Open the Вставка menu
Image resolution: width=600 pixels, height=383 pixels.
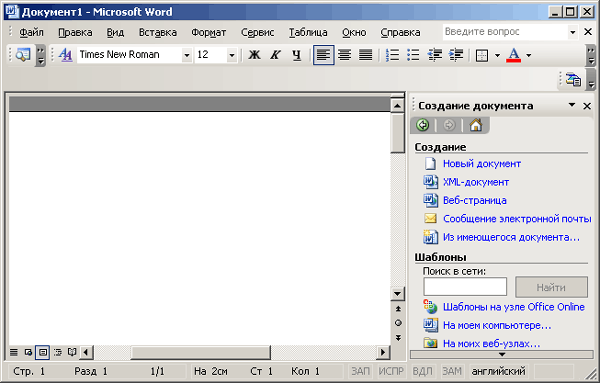coord(158,33)
